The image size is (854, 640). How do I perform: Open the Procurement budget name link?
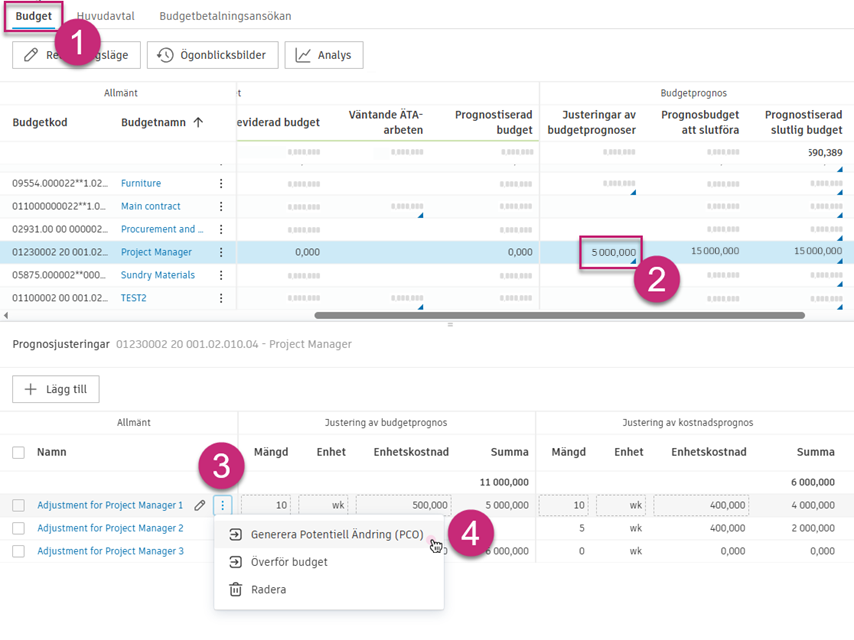157,230
